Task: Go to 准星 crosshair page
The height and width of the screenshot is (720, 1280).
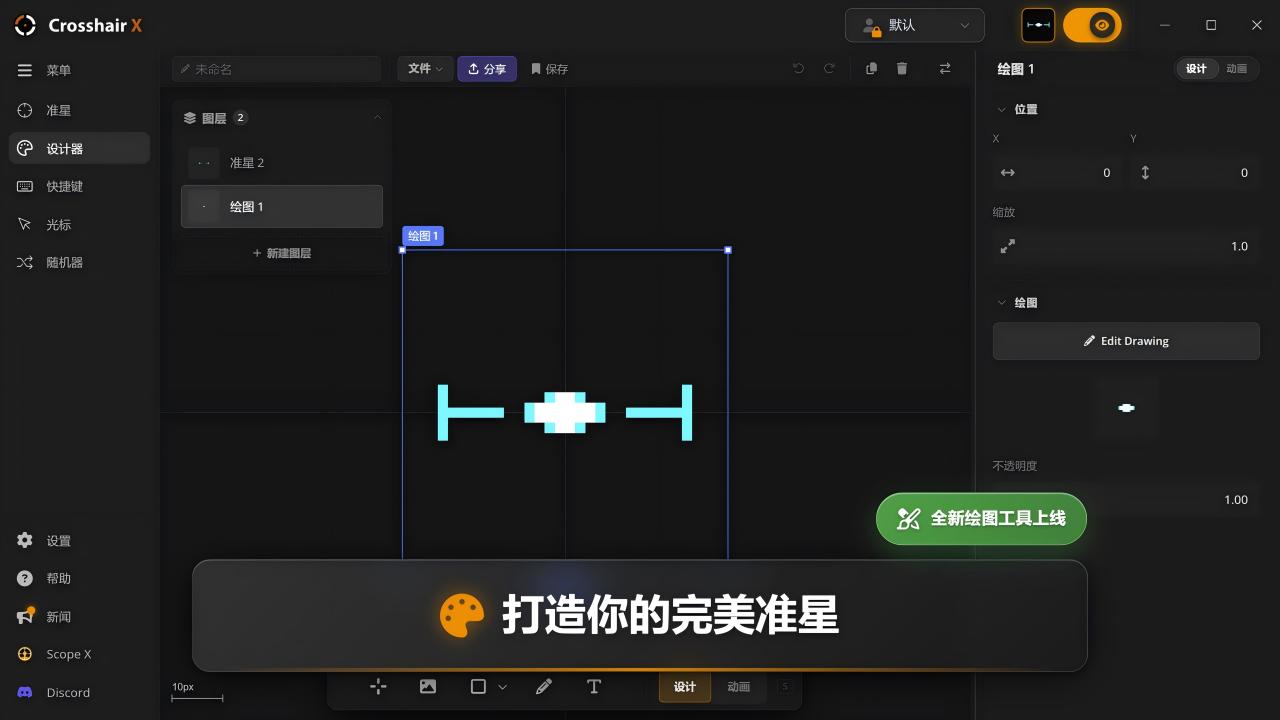Action: 79,110
